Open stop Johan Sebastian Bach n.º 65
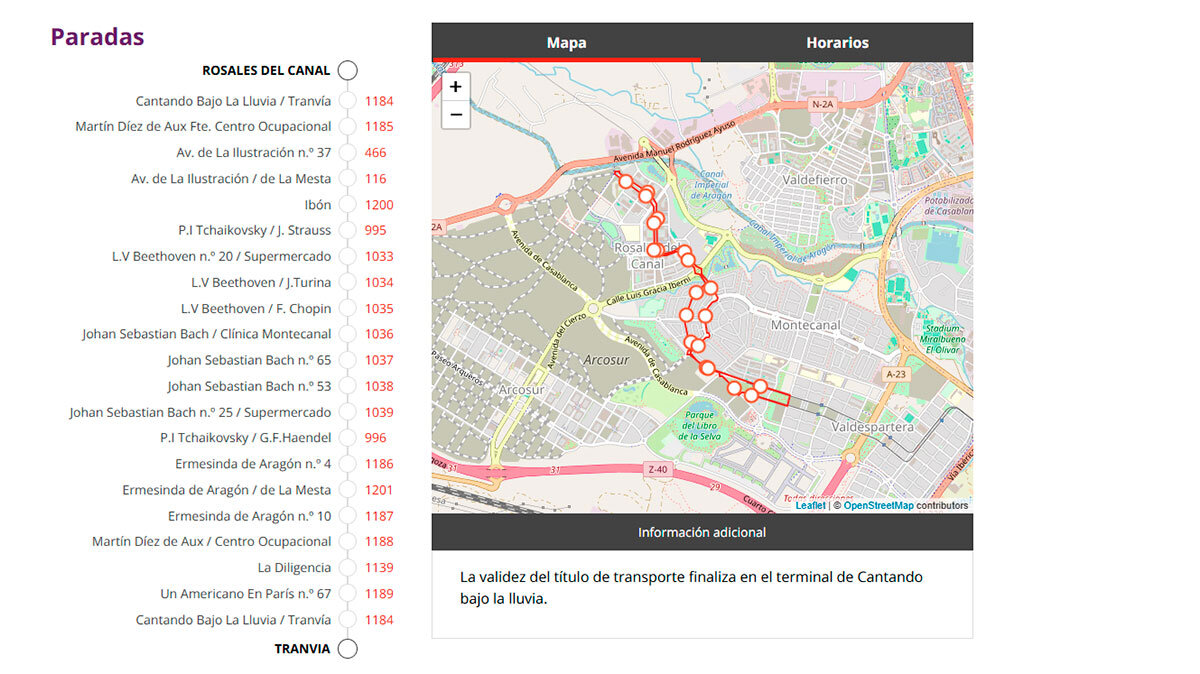Image resolution: width=1200 pixels, height=674 pixels. pos(249,360)
